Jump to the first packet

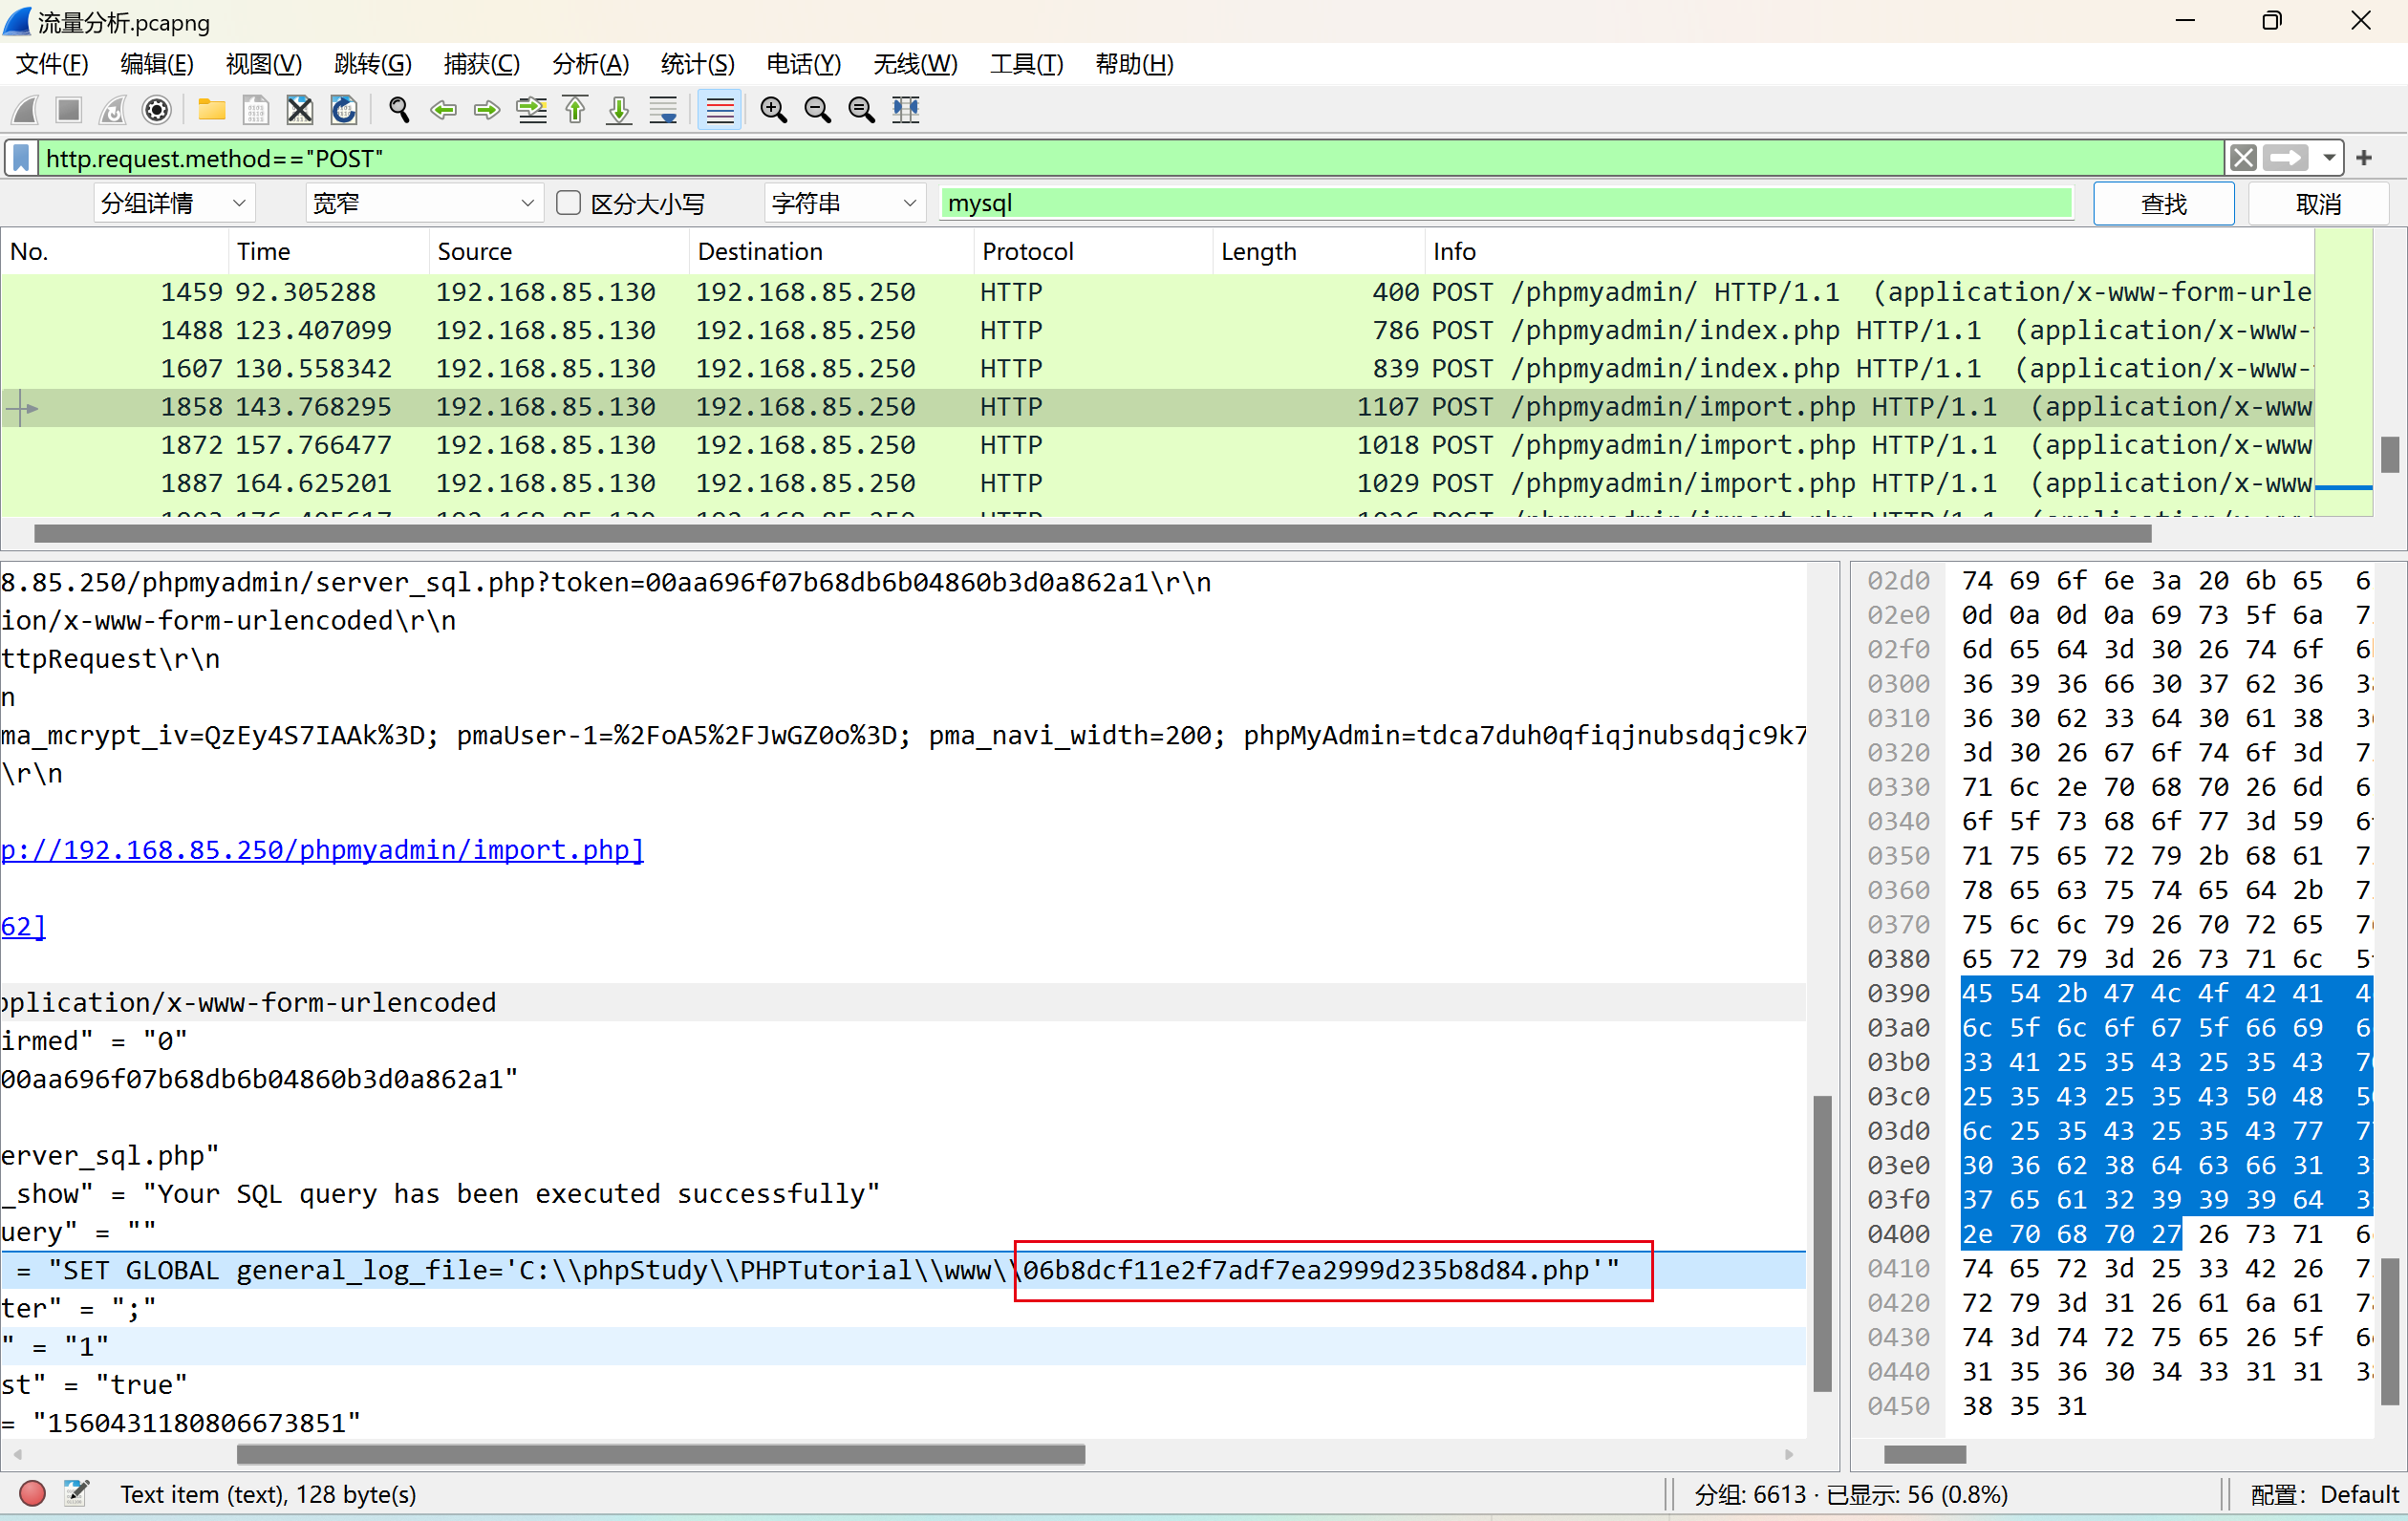click(x=575, y=109)
